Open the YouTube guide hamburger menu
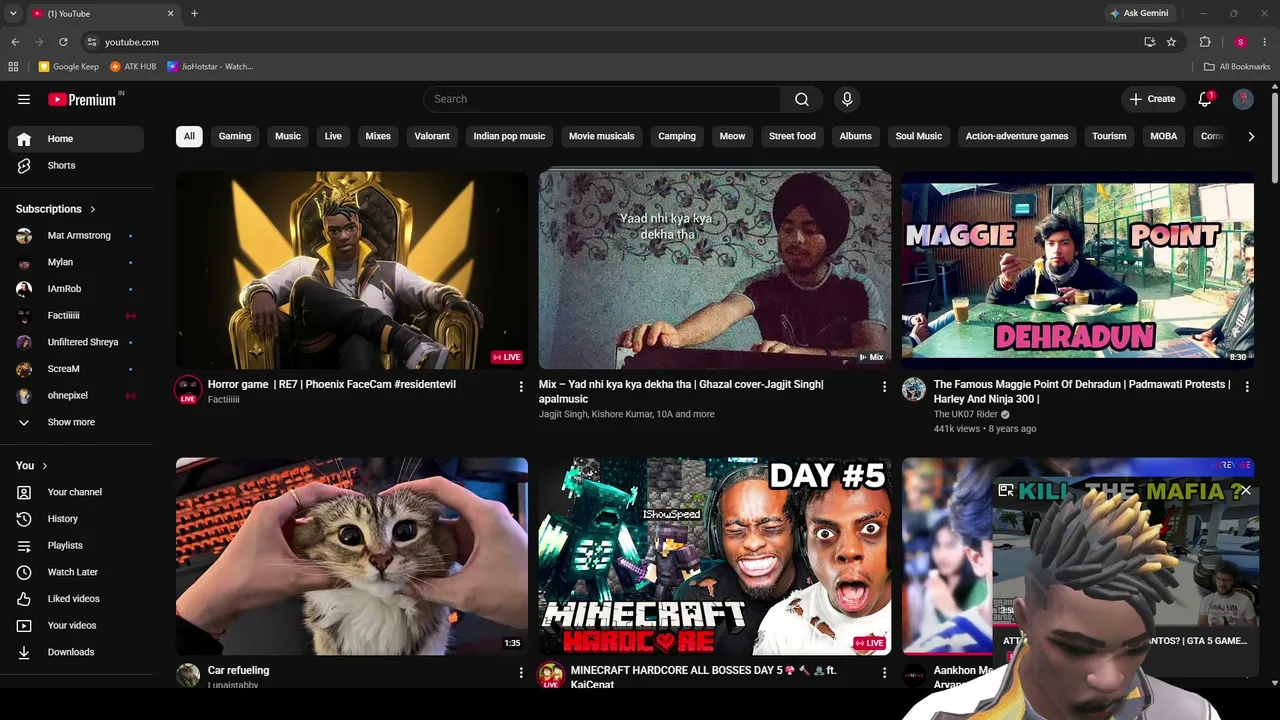 coord(24,99)
